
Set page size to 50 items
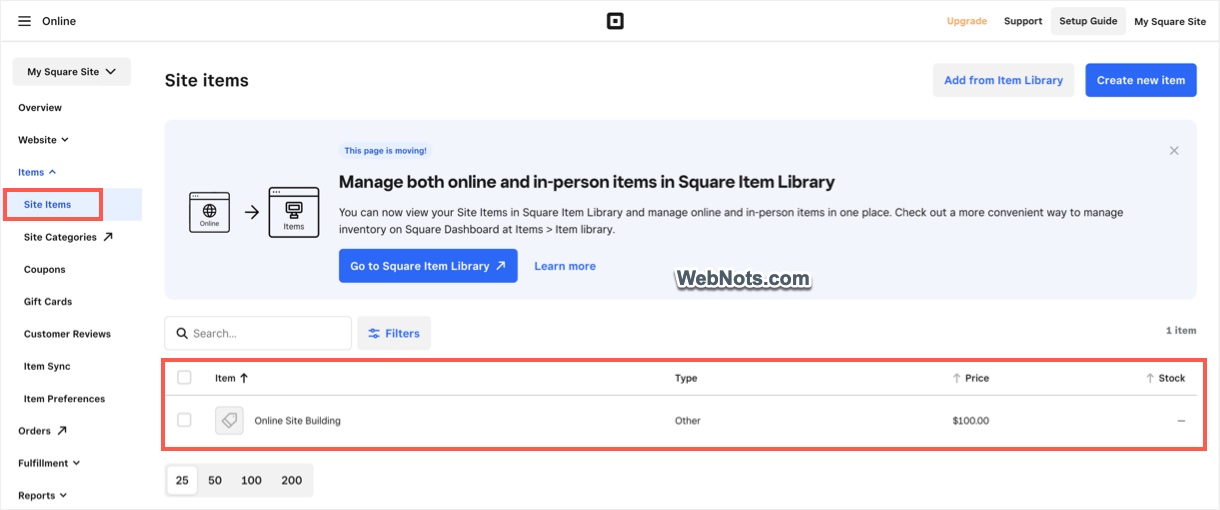pos(215,480)
